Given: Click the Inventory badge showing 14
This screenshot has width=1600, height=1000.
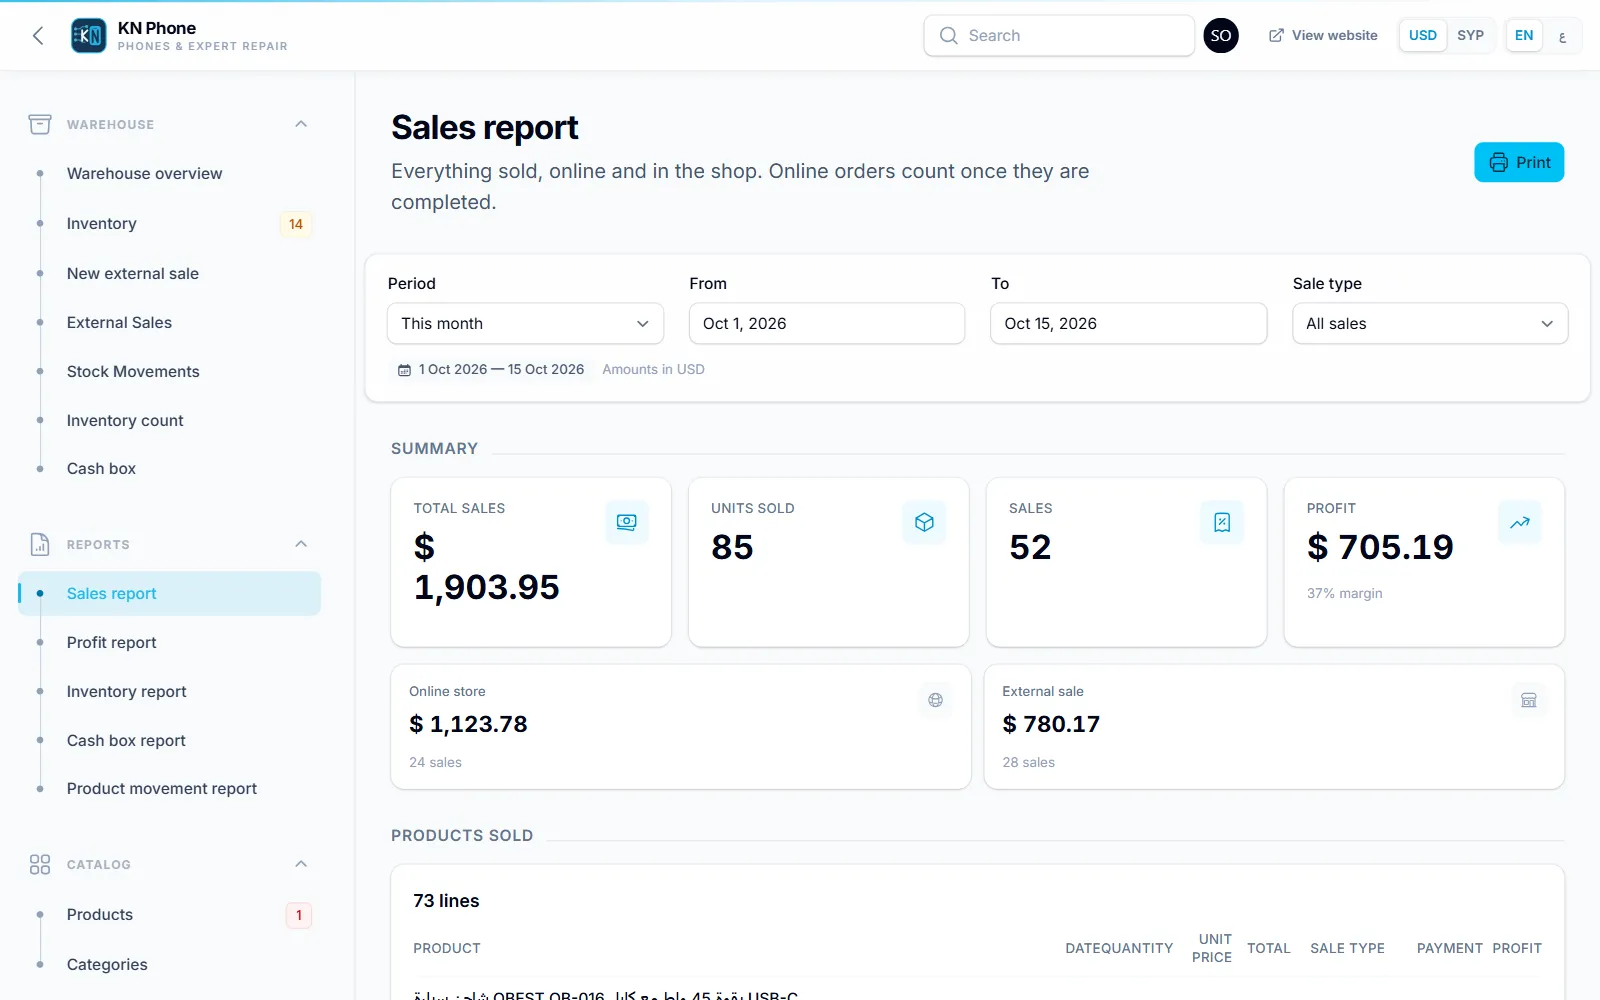Looking at the screenshot, I should click(296, 224).
